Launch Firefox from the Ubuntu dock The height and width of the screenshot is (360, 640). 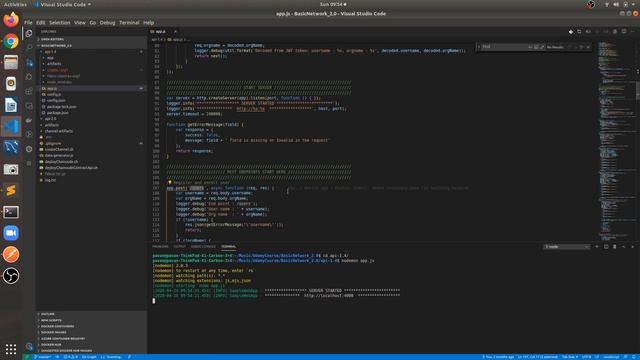[x=11, y=20]
